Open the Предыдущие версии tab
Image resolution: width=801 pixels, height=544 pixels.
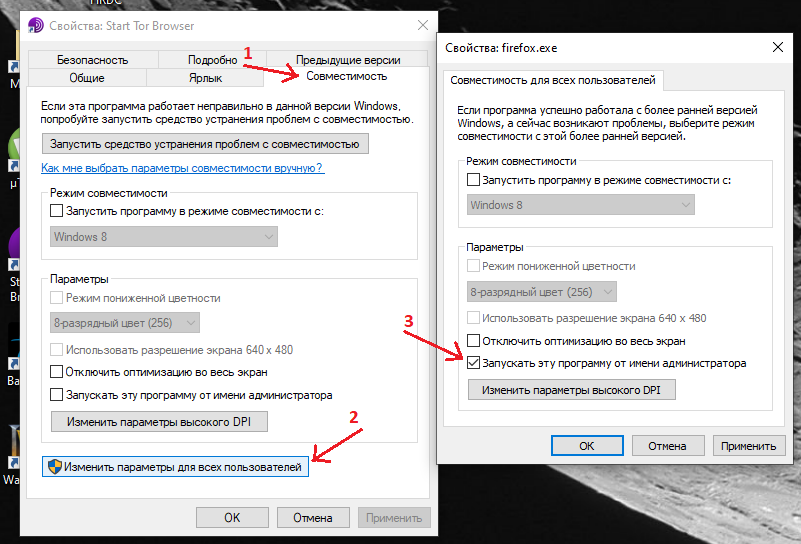pos(348,60)
